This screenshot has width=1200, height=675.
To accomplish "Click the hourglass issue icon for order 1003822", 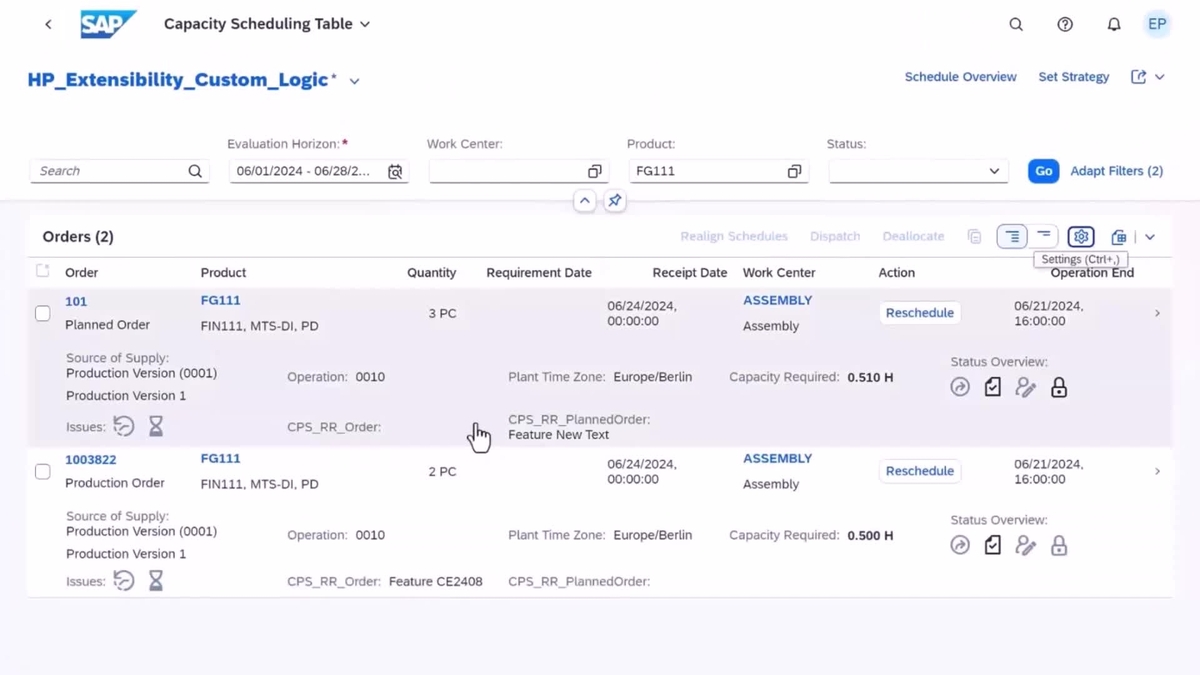I will (x=156, y=580).
